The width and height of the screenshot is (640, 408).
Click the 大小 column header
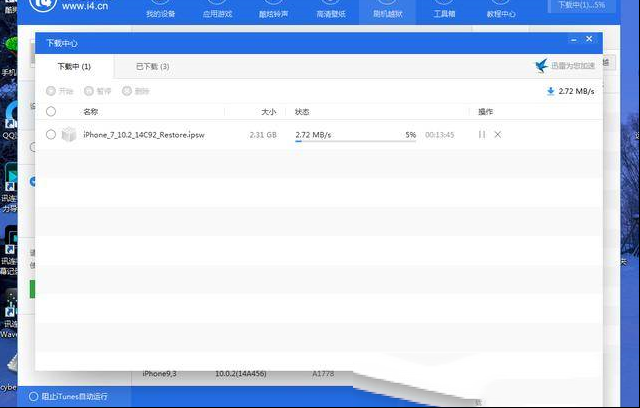pyautogui.click(x=269, y=111)
